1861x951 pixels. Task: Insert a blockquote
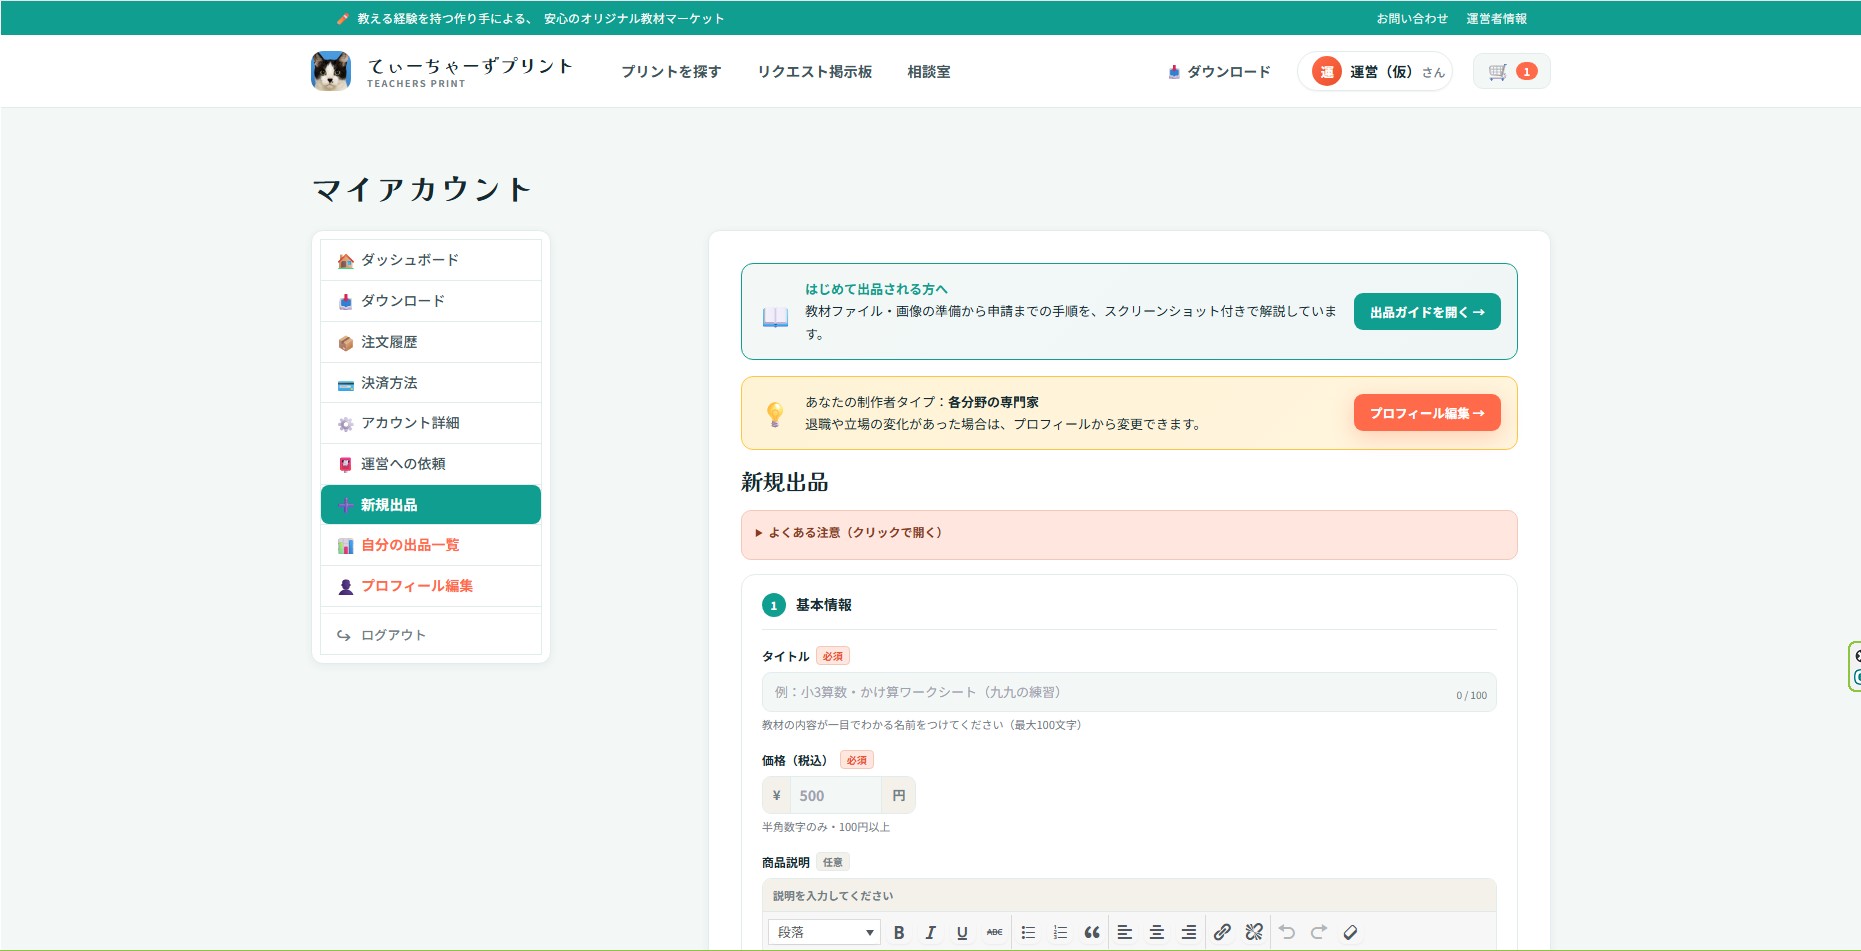[x=1092, y=932]
